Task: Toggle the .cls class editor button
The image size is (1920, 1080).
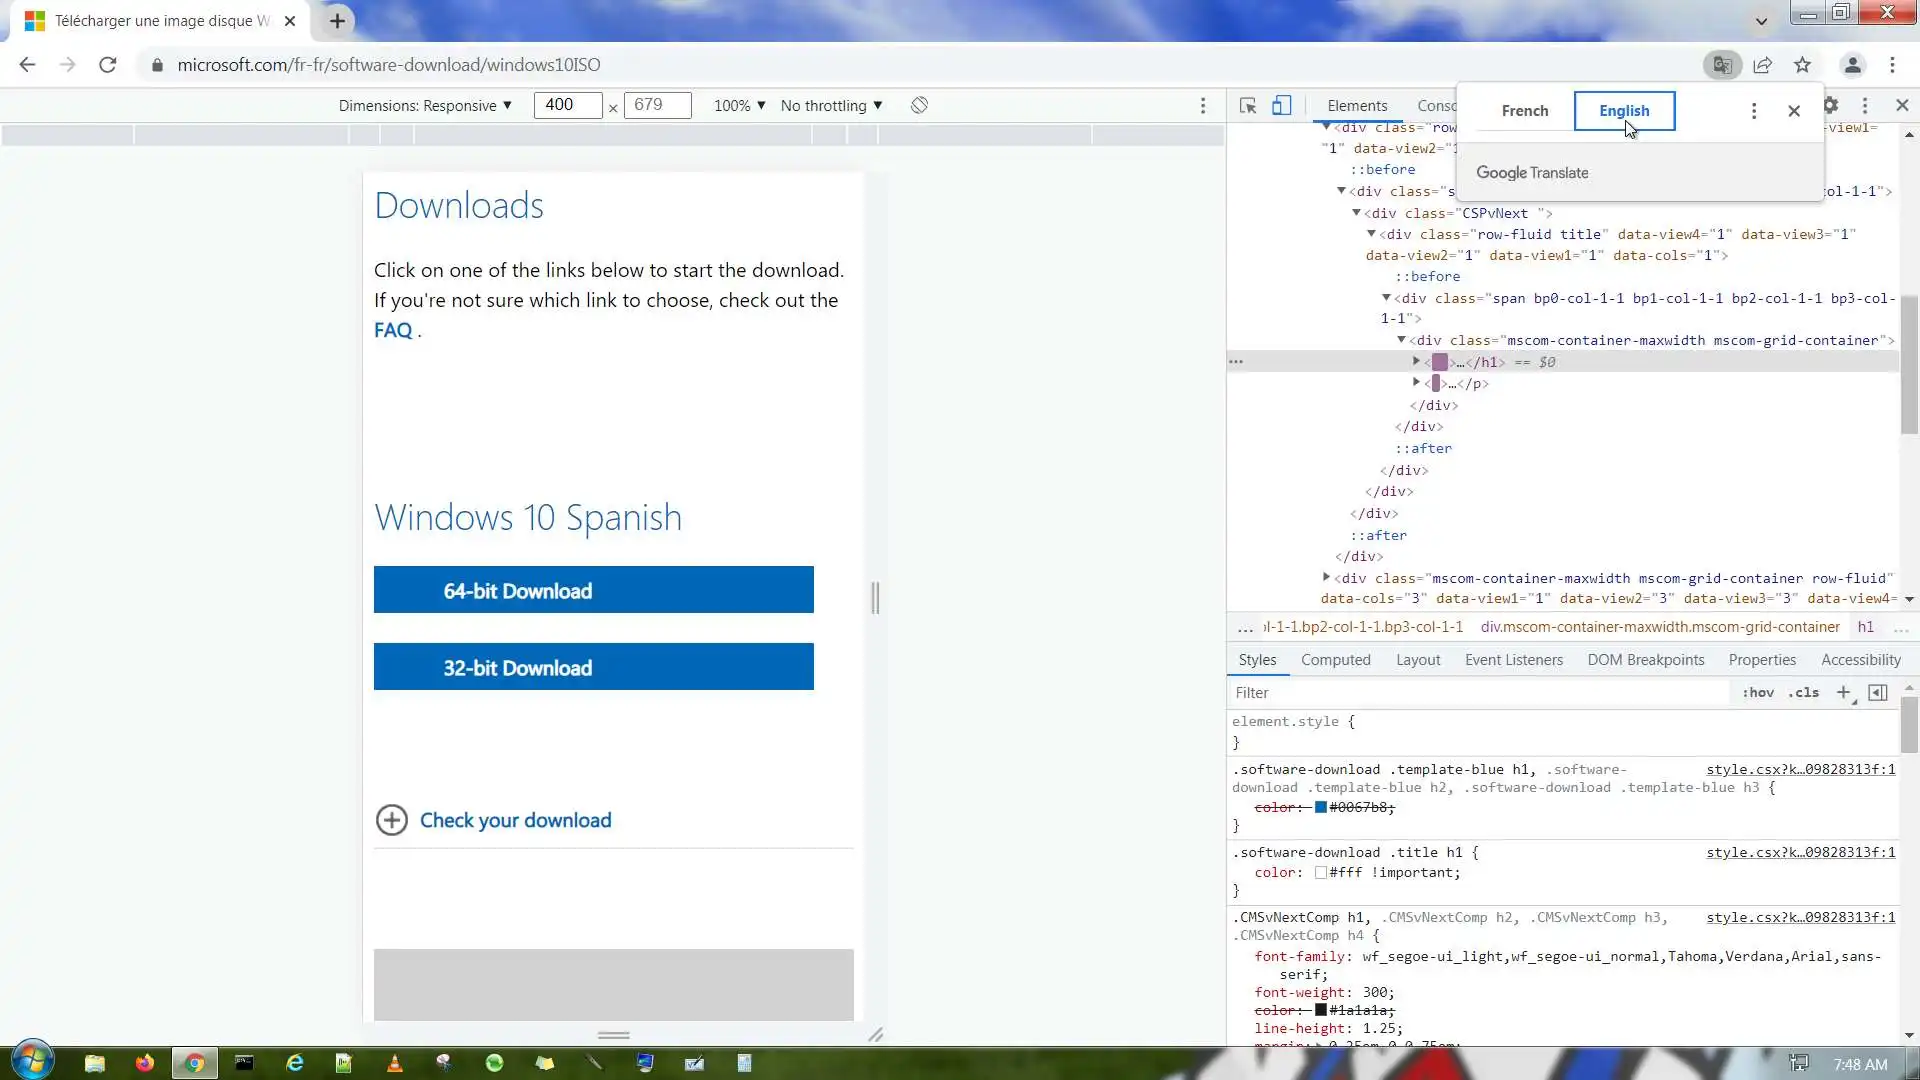Action: tap(1804, 692)
